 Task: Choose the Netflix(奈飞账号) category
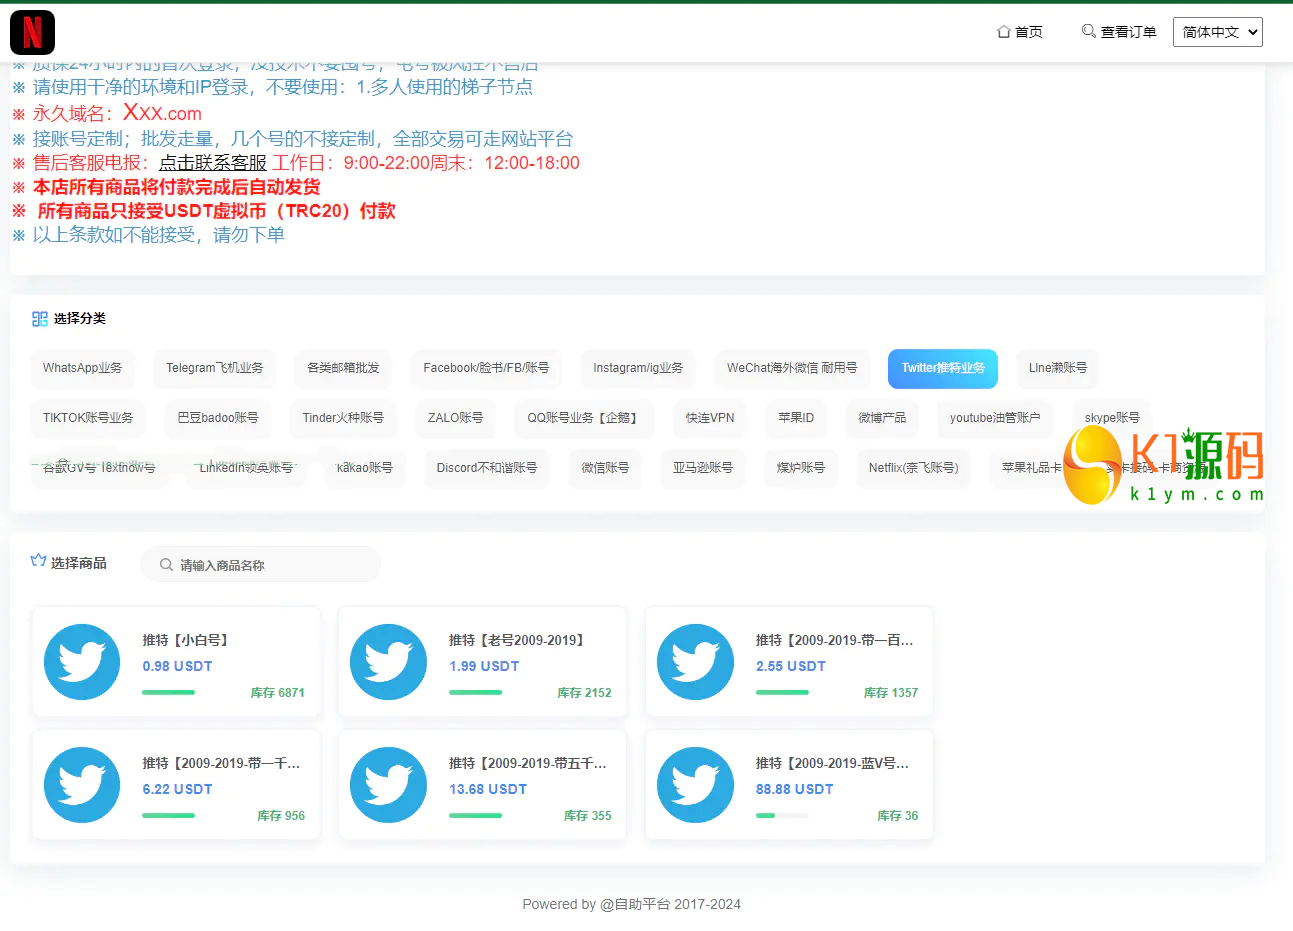(913, 468)
